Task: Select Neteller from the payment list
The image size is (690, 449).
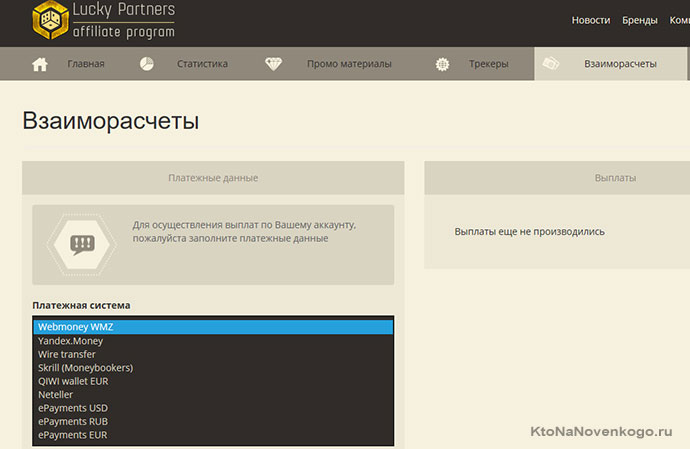Action: (x=213, y=394)
